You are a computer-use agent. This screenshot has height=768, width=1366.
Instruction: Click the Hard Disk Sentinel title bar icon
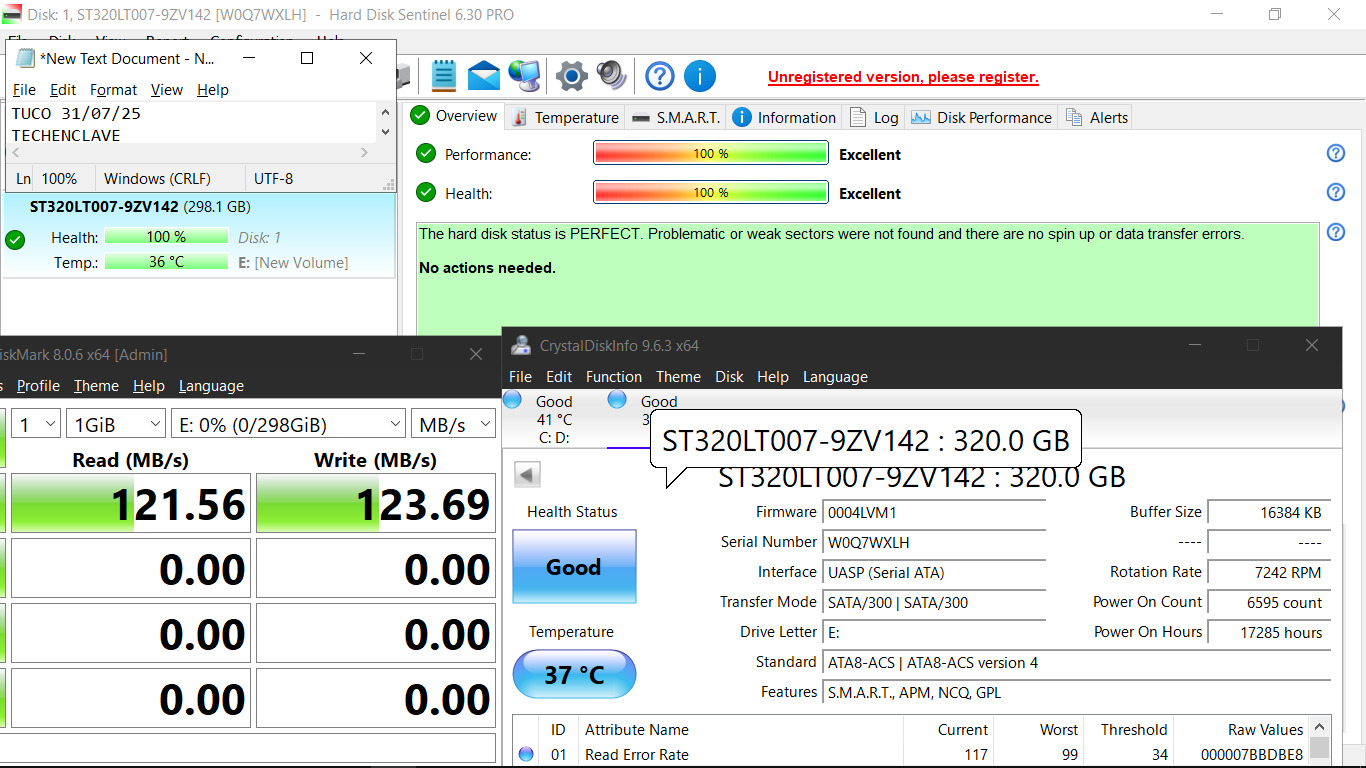12,14
